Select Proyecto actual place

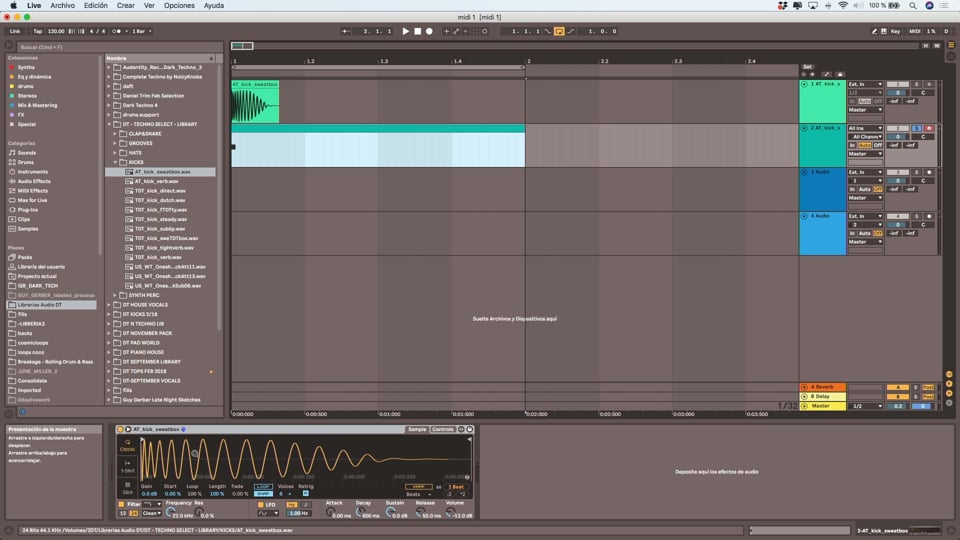point(37,276)
